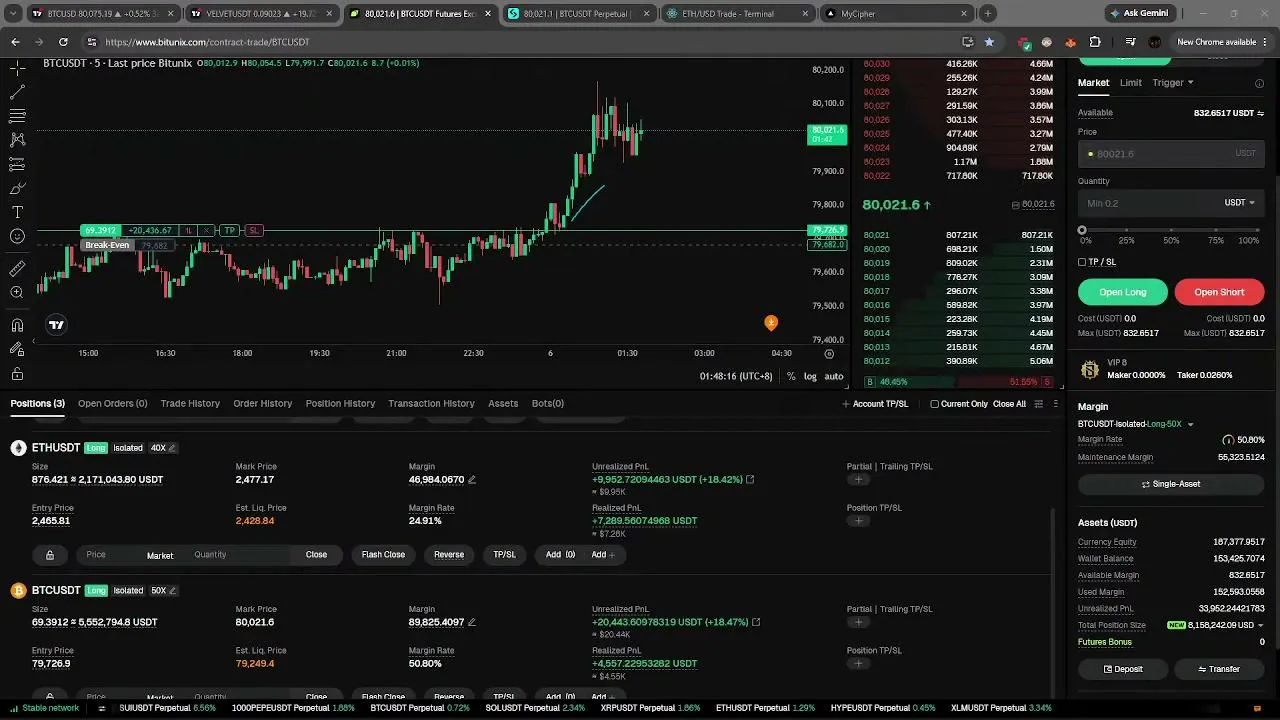Select the trend line drawing tool
This screenshot has height=720, width=1280.
17,92
